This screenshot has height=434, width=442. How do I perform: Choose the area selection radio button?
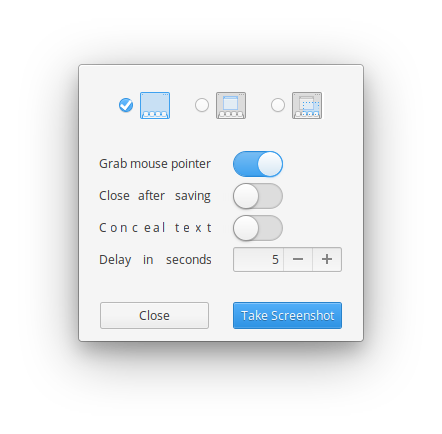click(278, 105)
